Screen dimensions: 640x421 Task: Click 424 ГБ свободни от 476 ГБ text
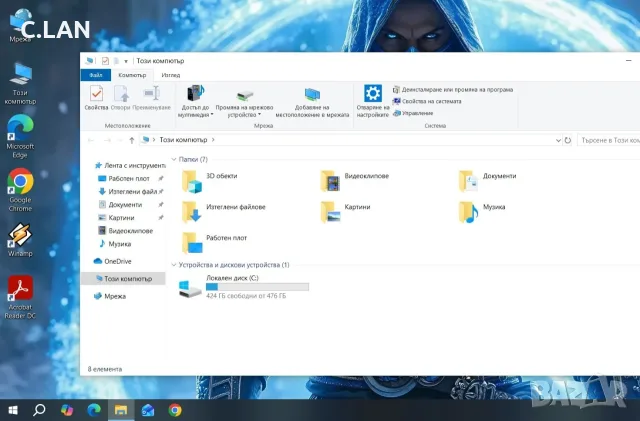(246, 296)
